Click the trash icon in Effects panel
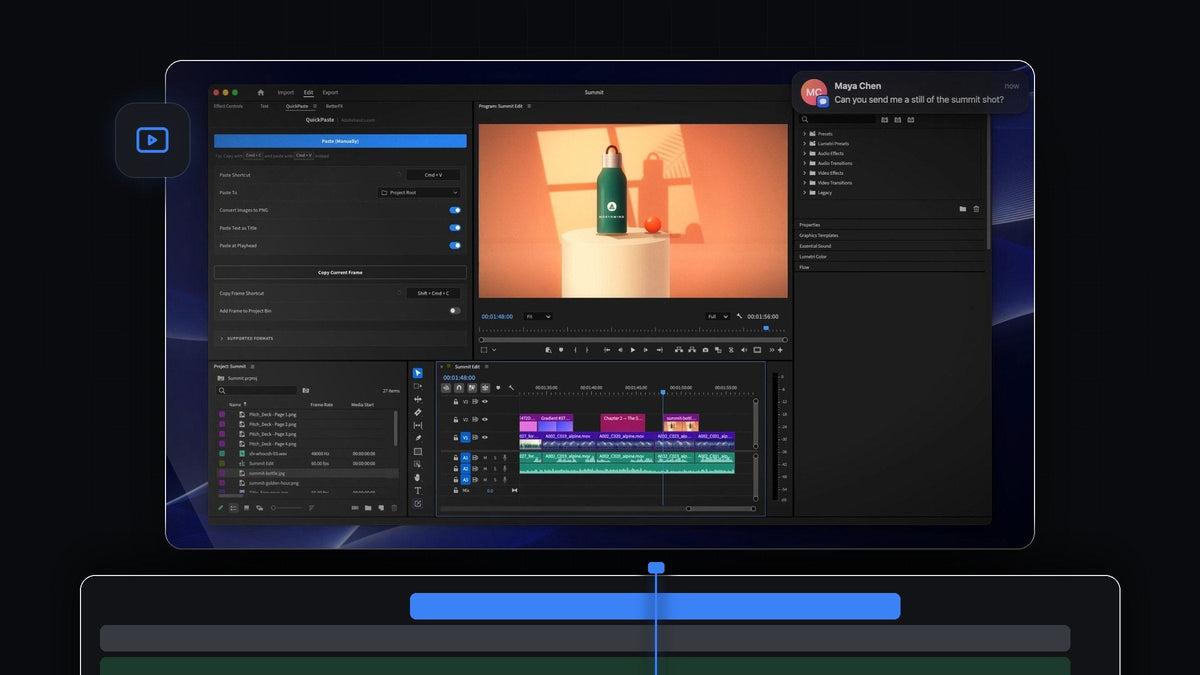Screen dimensions: 1200x675 point(977,209)
